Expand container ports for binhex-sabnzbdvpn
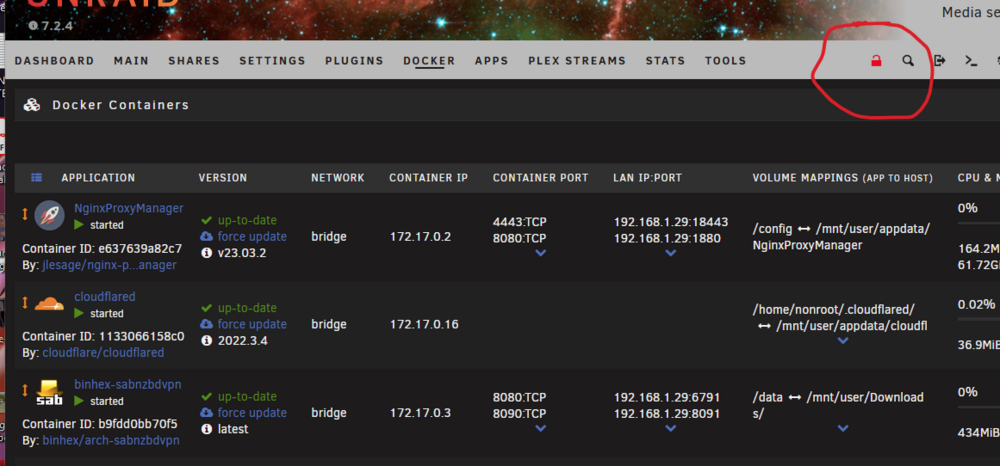1000x466 pixels. [540, 429]
